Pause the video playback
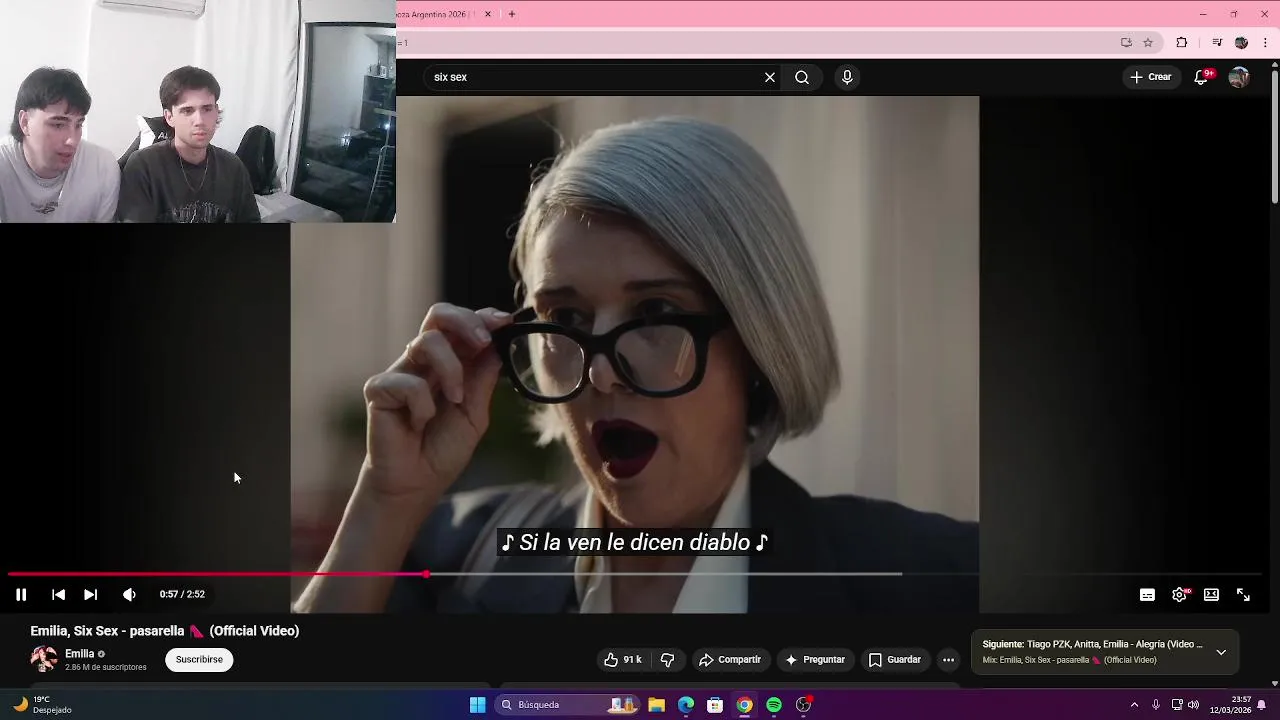 pos(20,594)
